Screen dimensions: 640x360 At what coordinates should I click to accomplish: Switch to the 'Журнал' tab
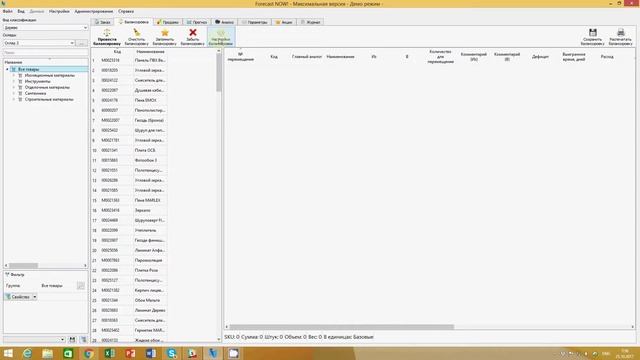(311, 22)
